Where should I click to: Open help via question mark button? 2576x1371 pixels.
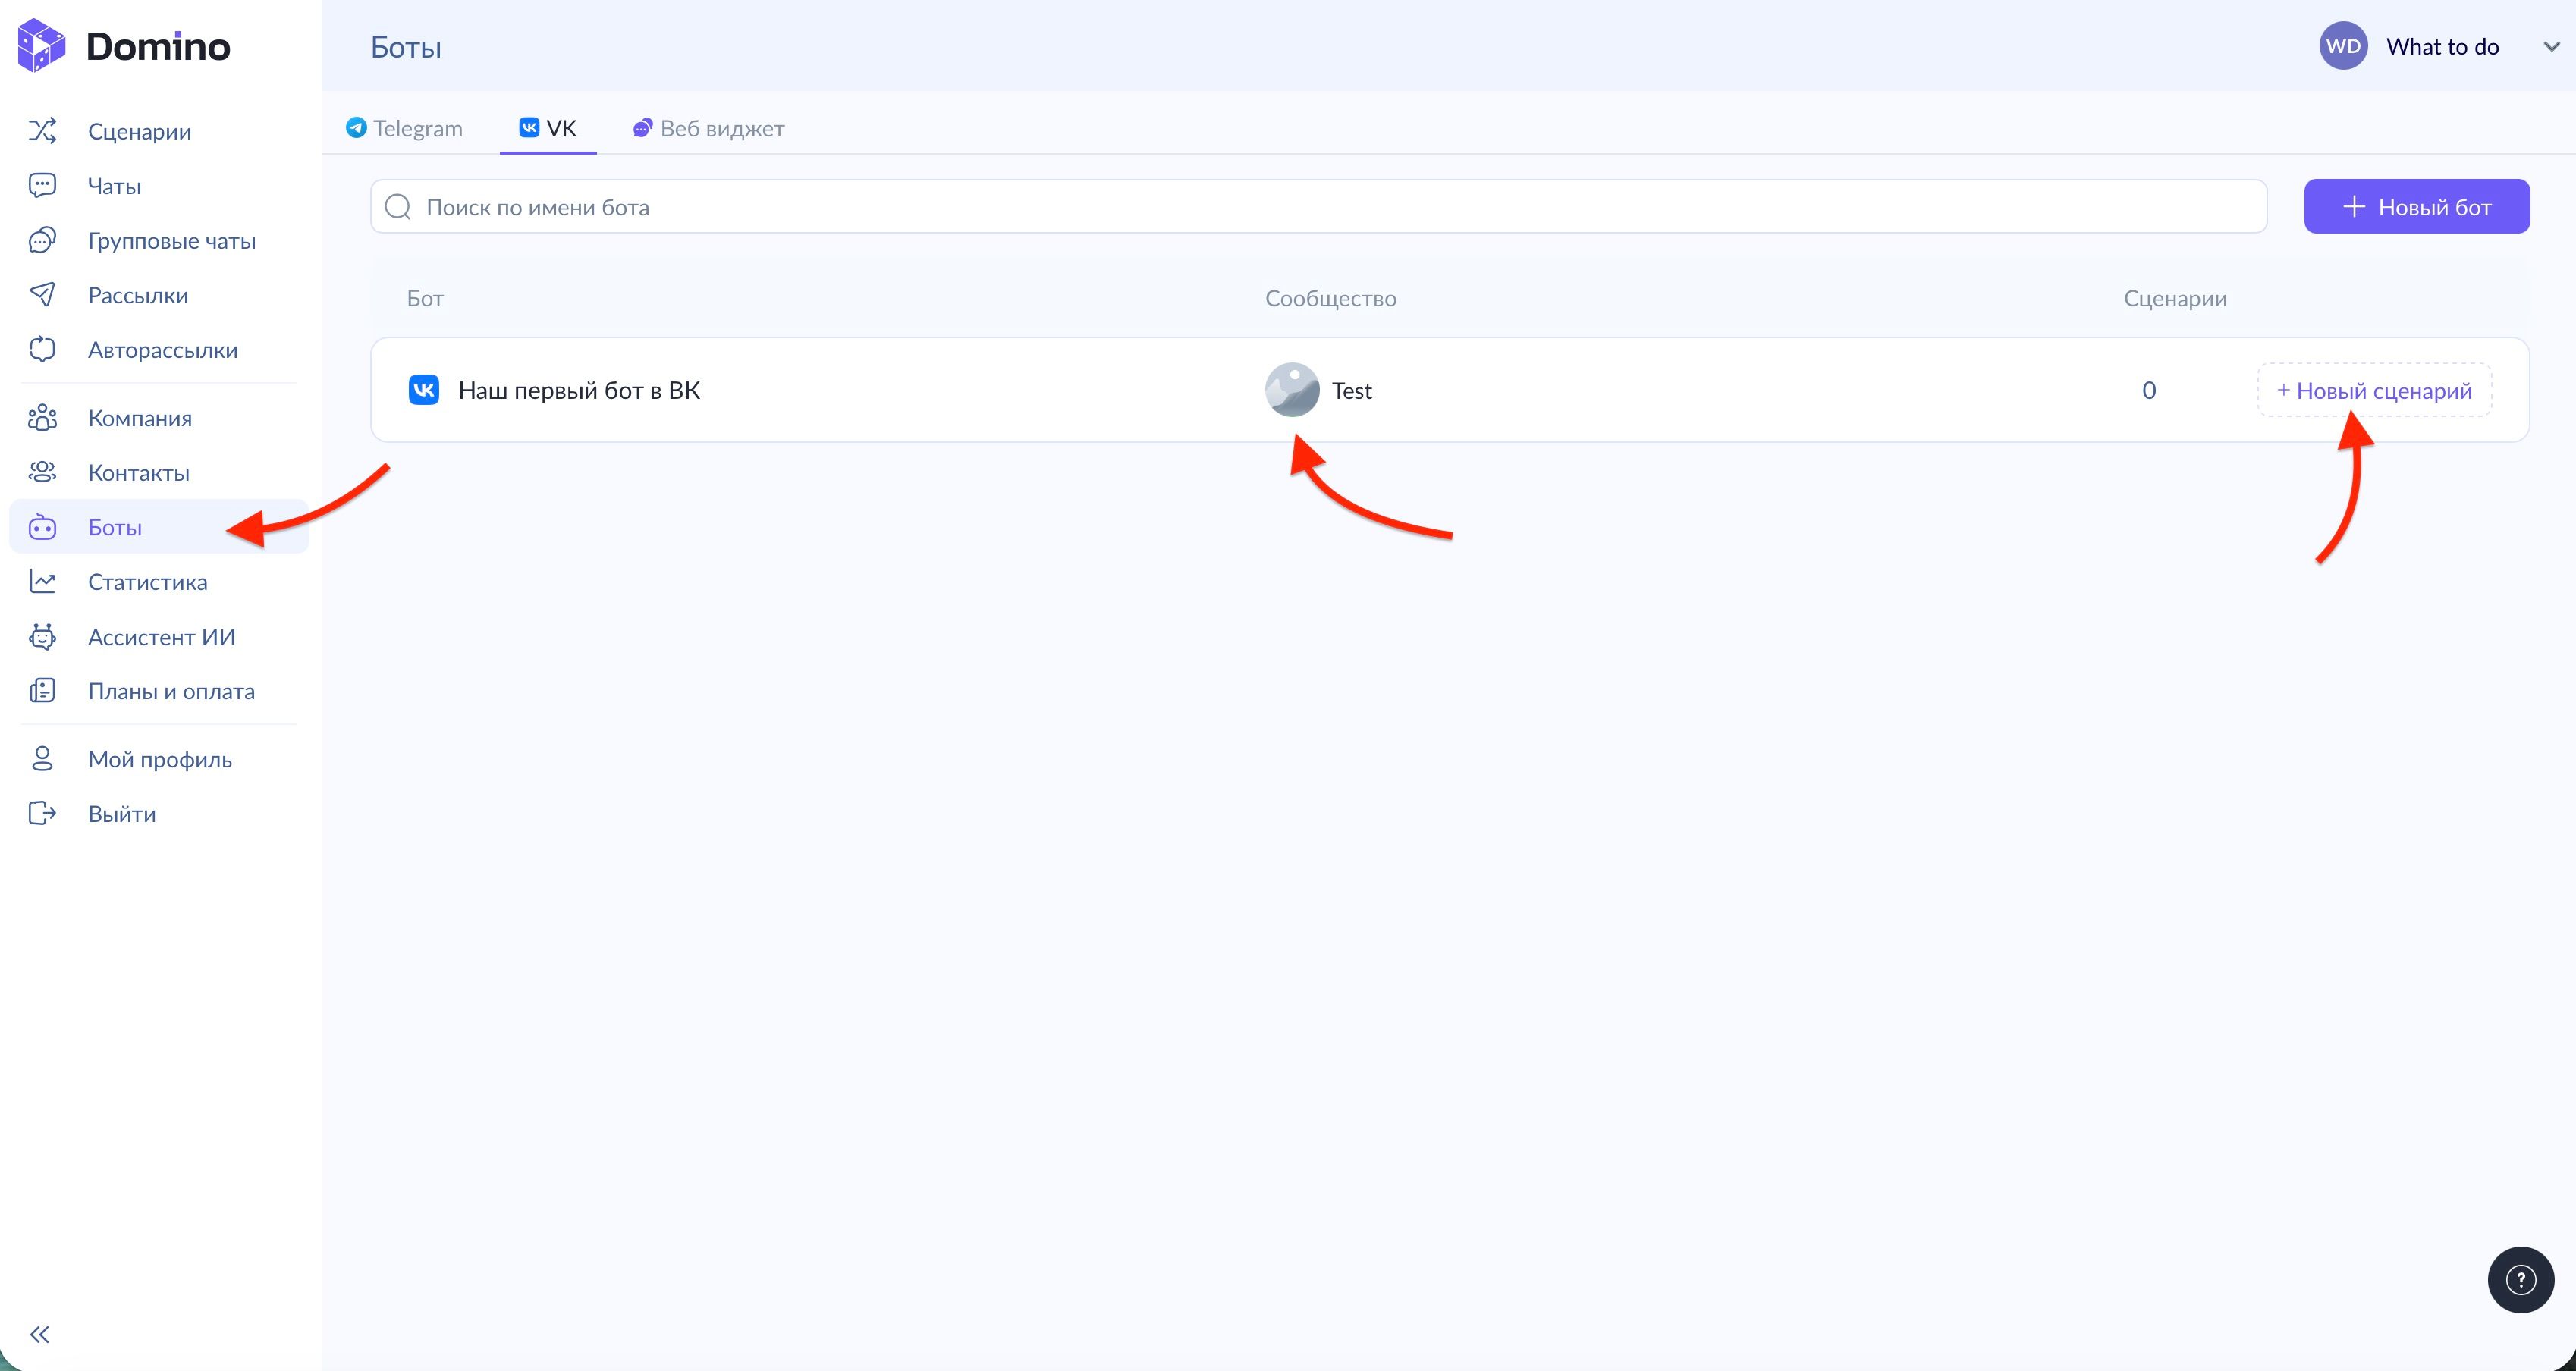pos(2520,1279)
